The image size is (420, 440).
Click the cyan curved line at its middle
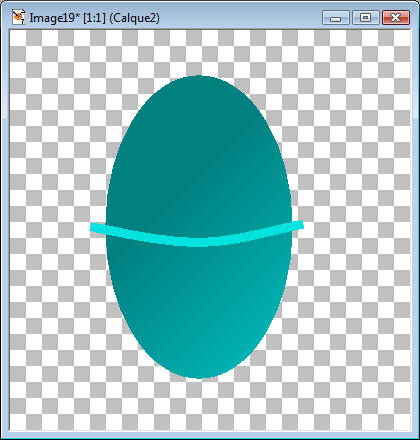199,242
